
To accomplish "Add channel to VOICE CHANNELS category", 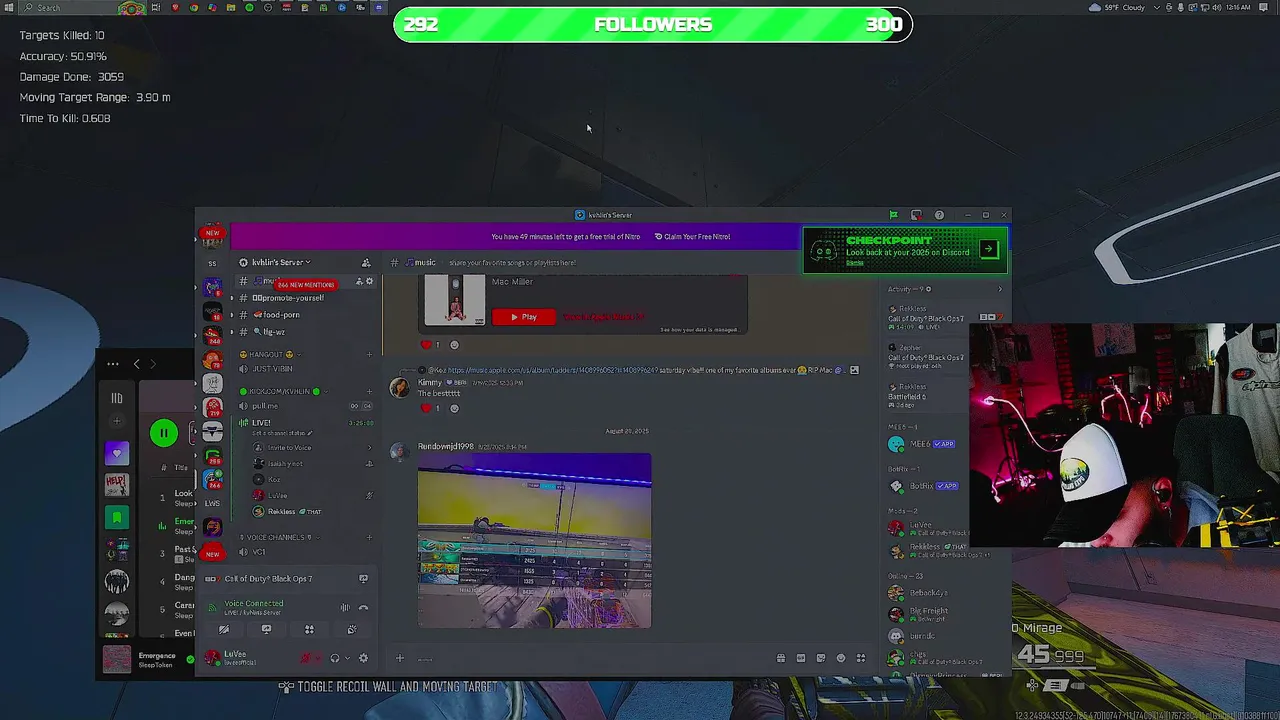I will coord(369,537).
